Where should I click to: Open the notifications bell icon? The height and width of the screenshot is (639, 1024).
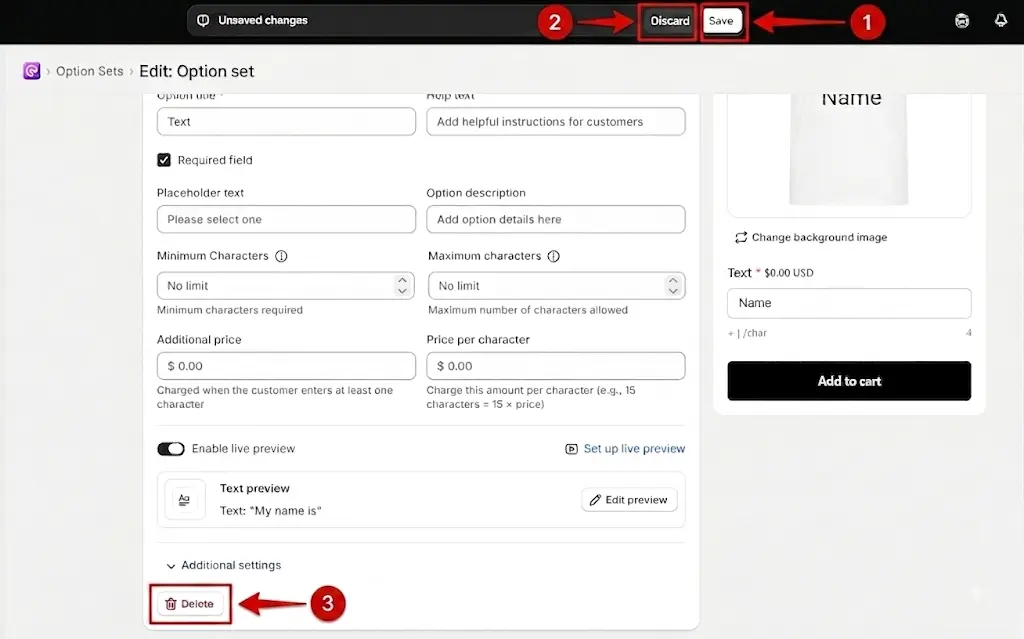point(1000,21)
